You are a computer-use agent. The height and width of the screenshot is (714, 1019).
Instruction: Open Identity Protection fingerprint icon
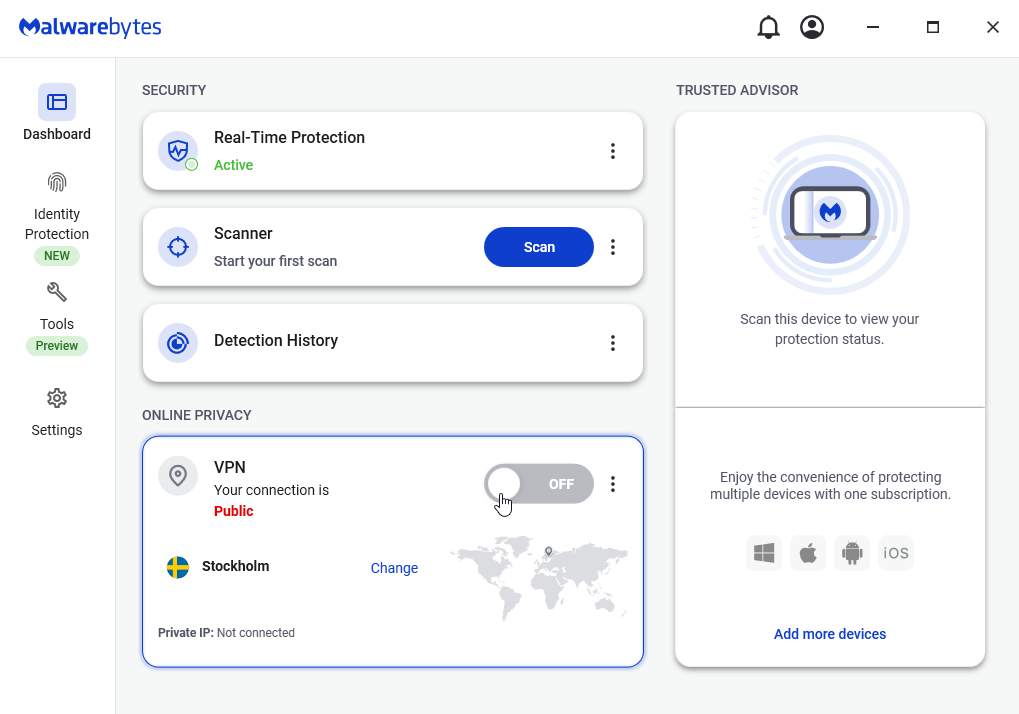[x=57, y=183]
